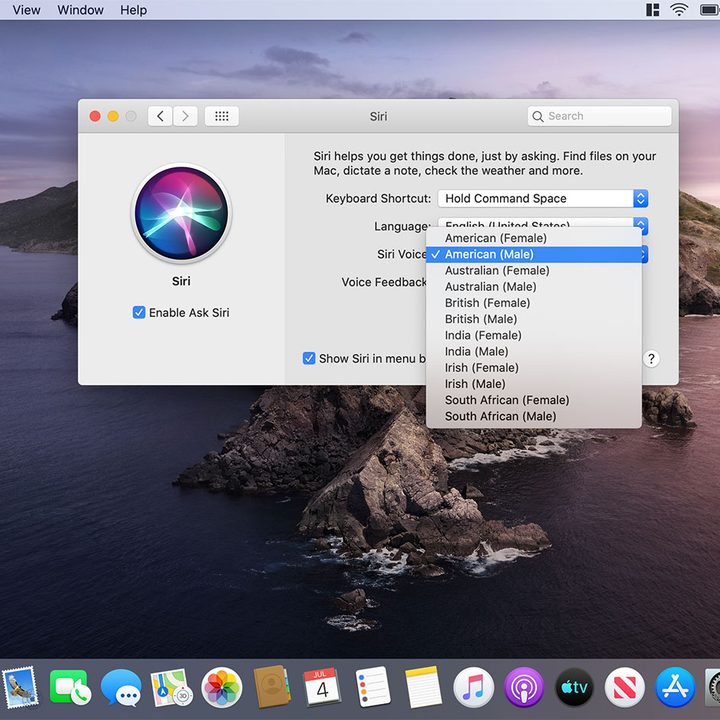Pick India (Female) voice
Image resolution: width=720 pixels, height=720 pixels.
[534, 335]
